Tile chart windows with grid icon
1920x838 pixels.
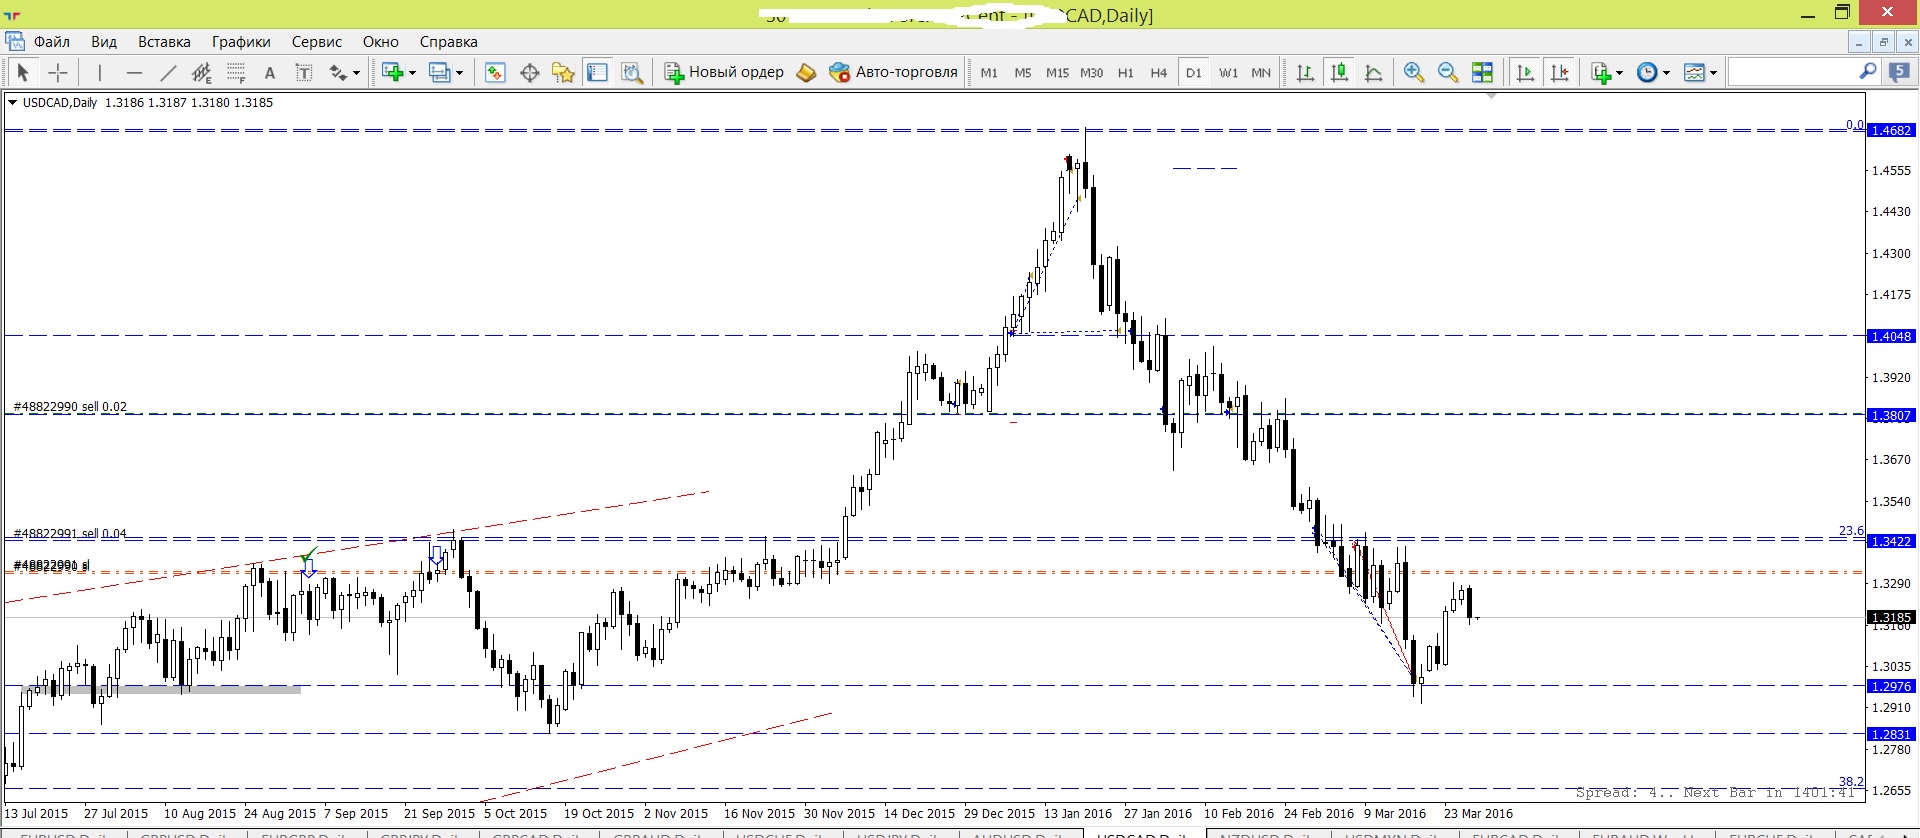(1482, 72)
